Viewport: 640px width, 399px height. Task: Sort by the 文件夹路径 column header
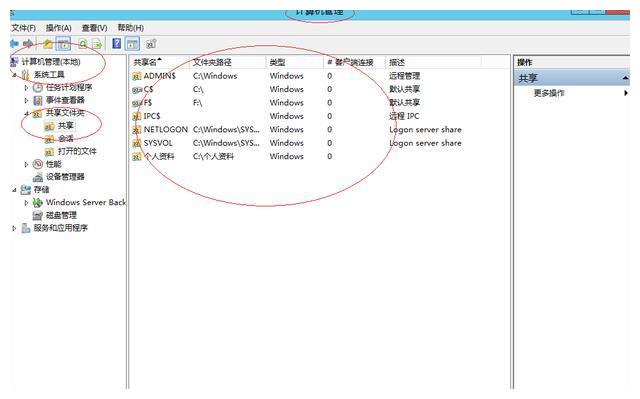[x=227, y=62]
